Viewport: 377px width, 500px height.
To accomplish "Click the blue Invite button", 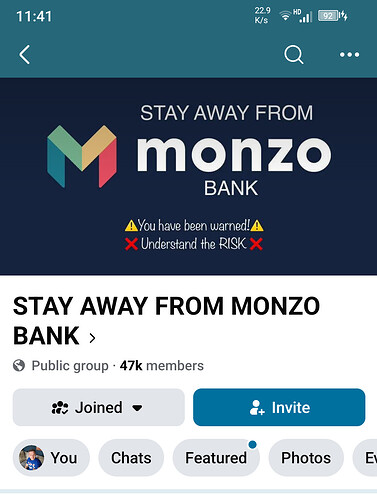I will click(279, 407).
